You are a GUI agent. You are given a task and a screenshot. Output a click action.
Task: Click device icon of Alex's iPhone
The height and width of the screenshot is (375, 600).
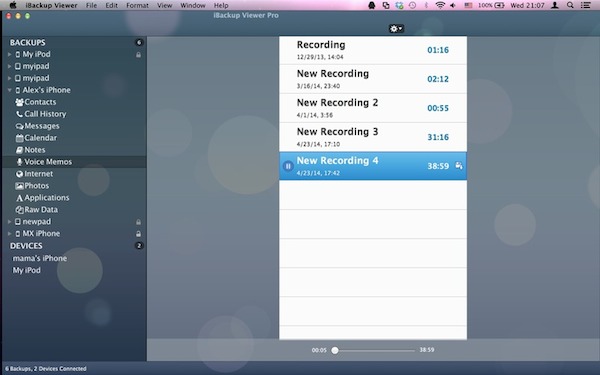(x=18, y=90)
